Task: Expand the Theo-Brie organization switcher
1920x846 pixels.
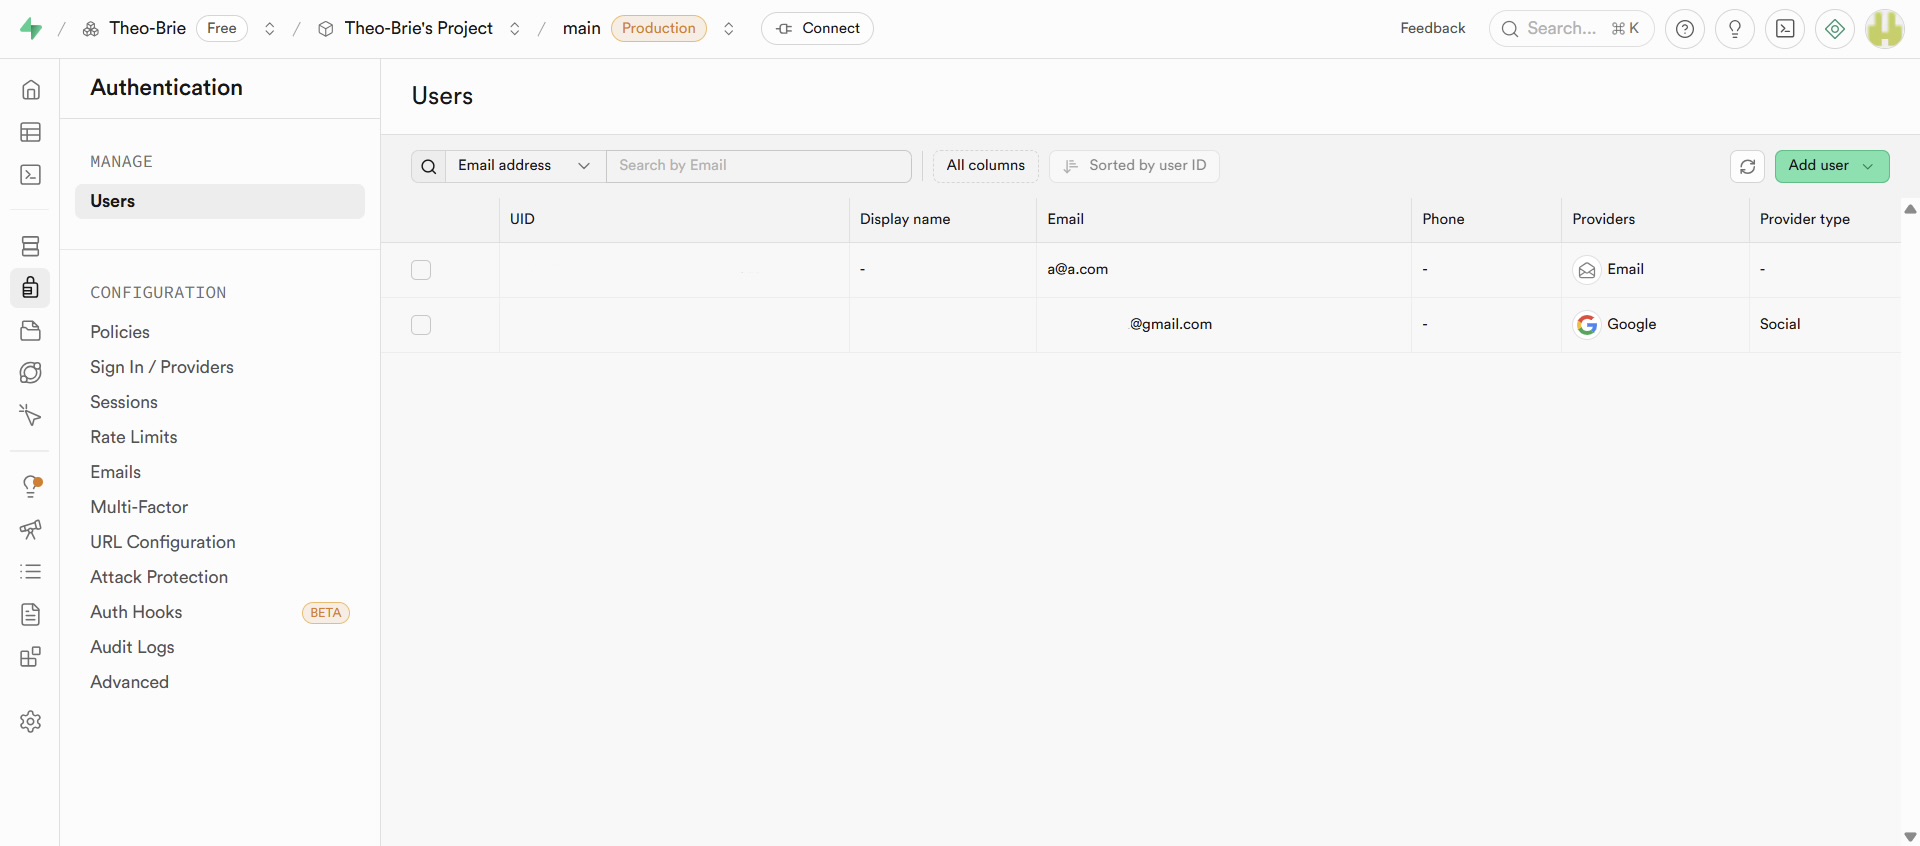Action: [x=270, y=29]
